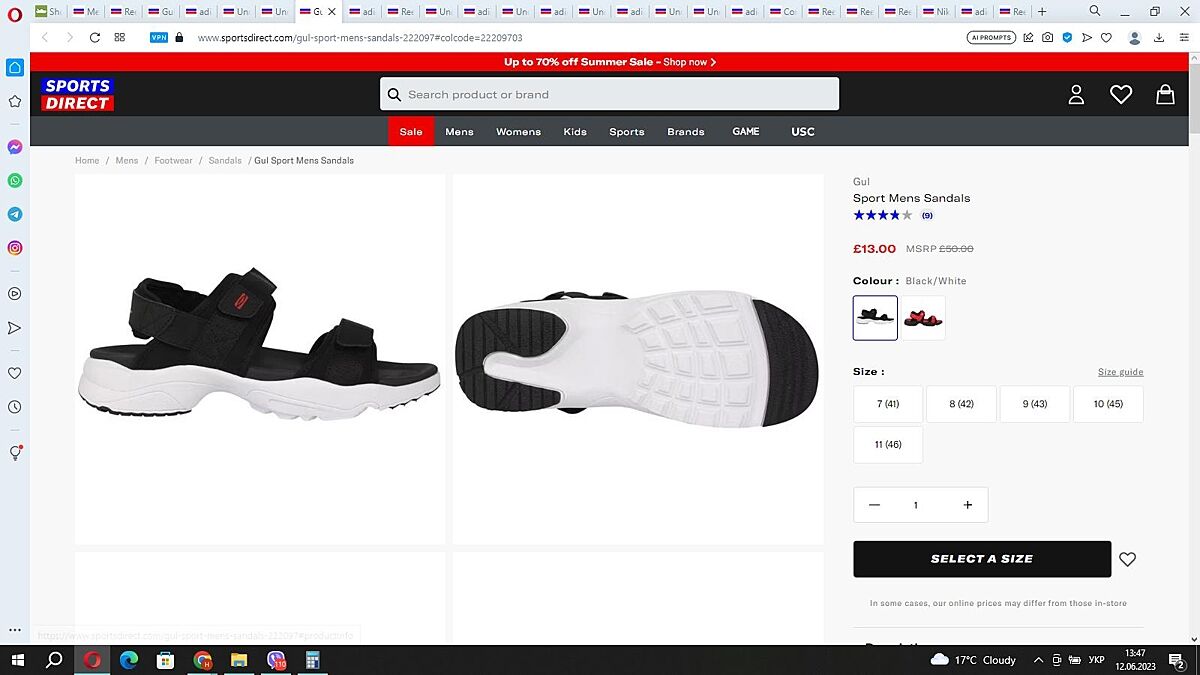This screenshot has height=675, width=1200.
Task: Open the Brands navigation menu
Action: click(x=686, y=132)
